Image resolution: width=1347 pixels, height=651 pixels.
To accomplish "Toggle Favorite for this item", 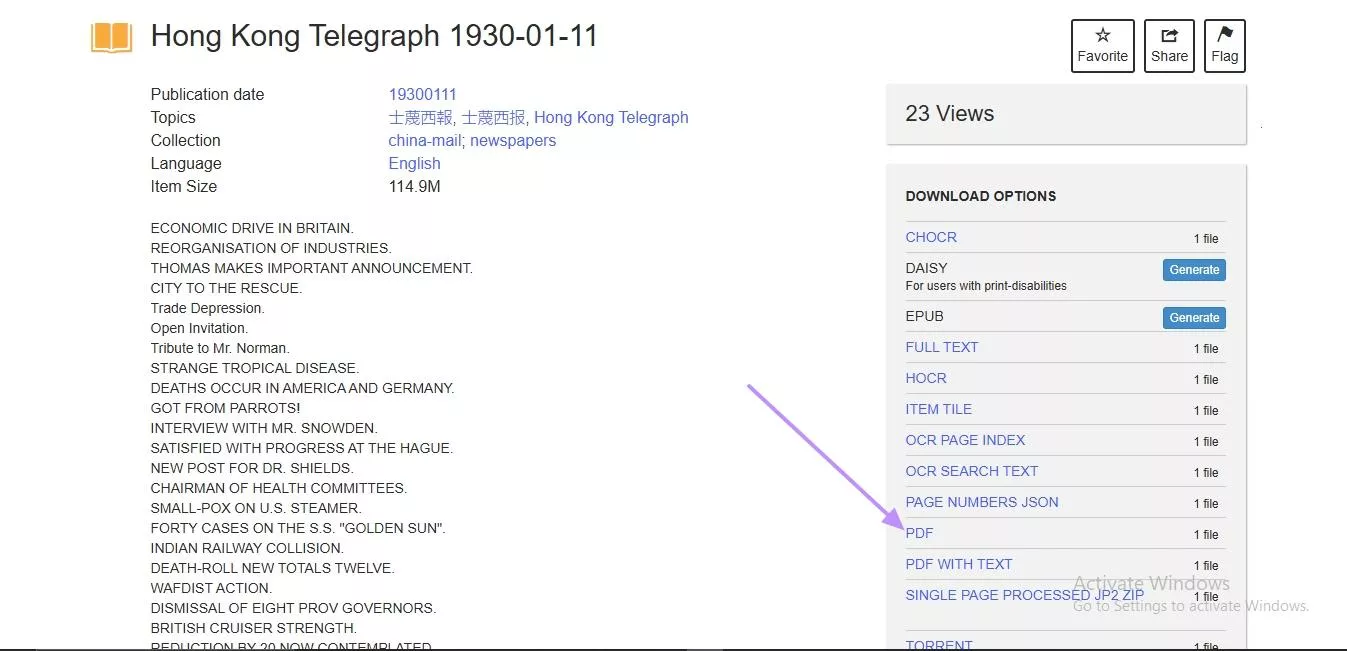I will click(x=1102, y=45).
